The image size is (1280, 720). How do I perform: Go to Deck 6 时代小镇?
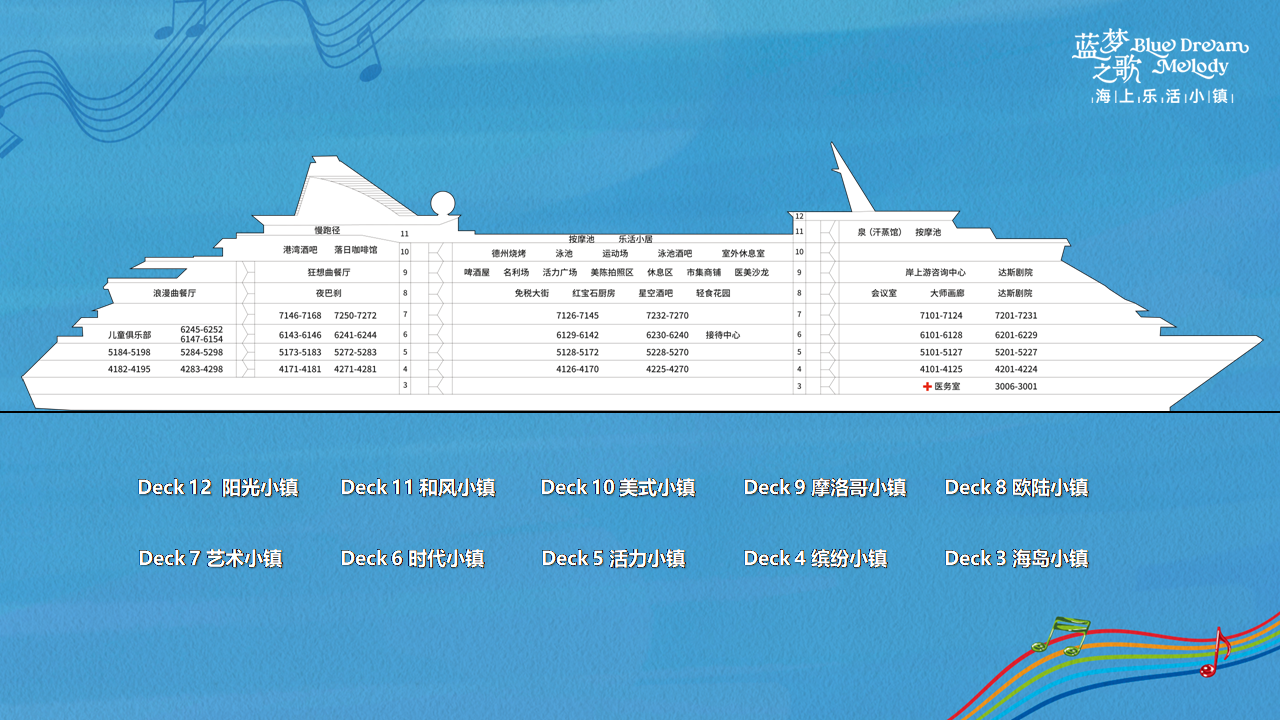[x=412, y=559]
